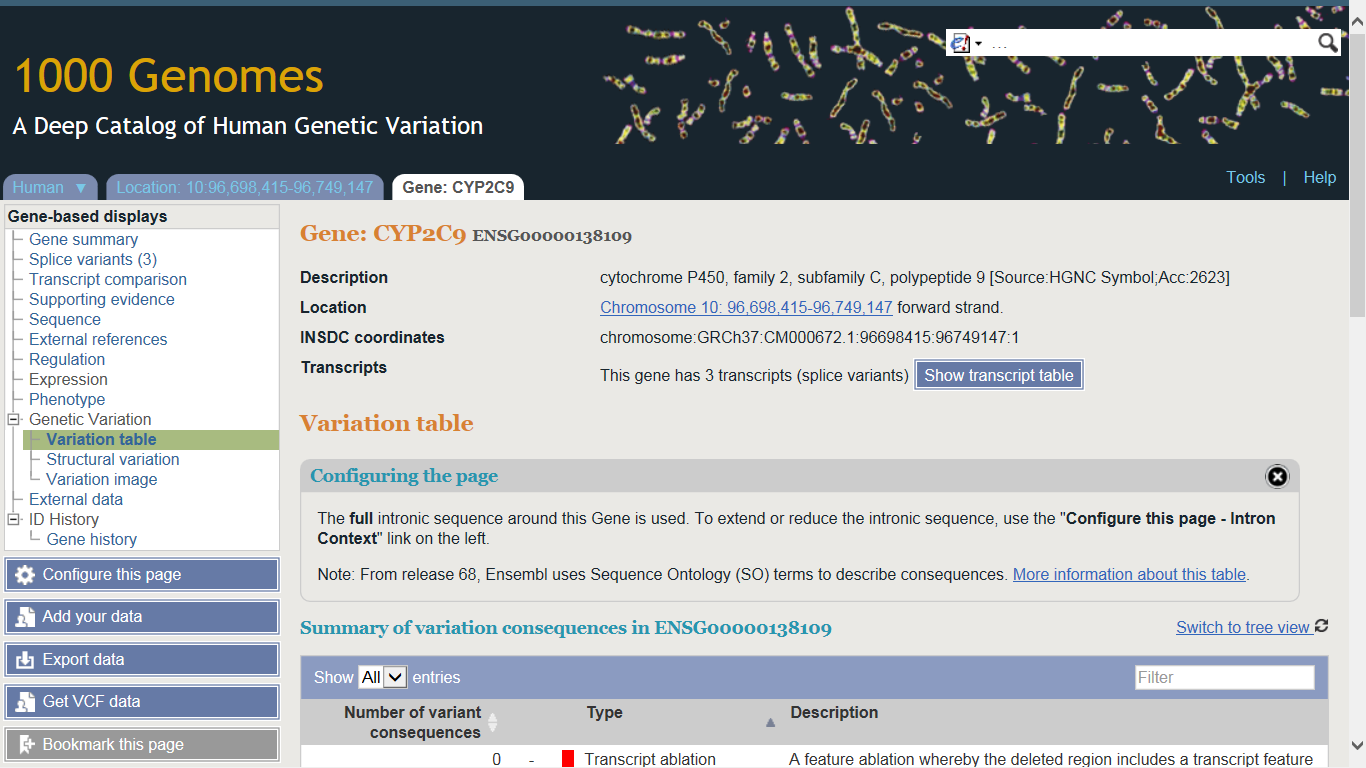Open the Human species dropdown tab
Image resolution: width=1366 pixels, height=768 pixels.
point(50,187)
